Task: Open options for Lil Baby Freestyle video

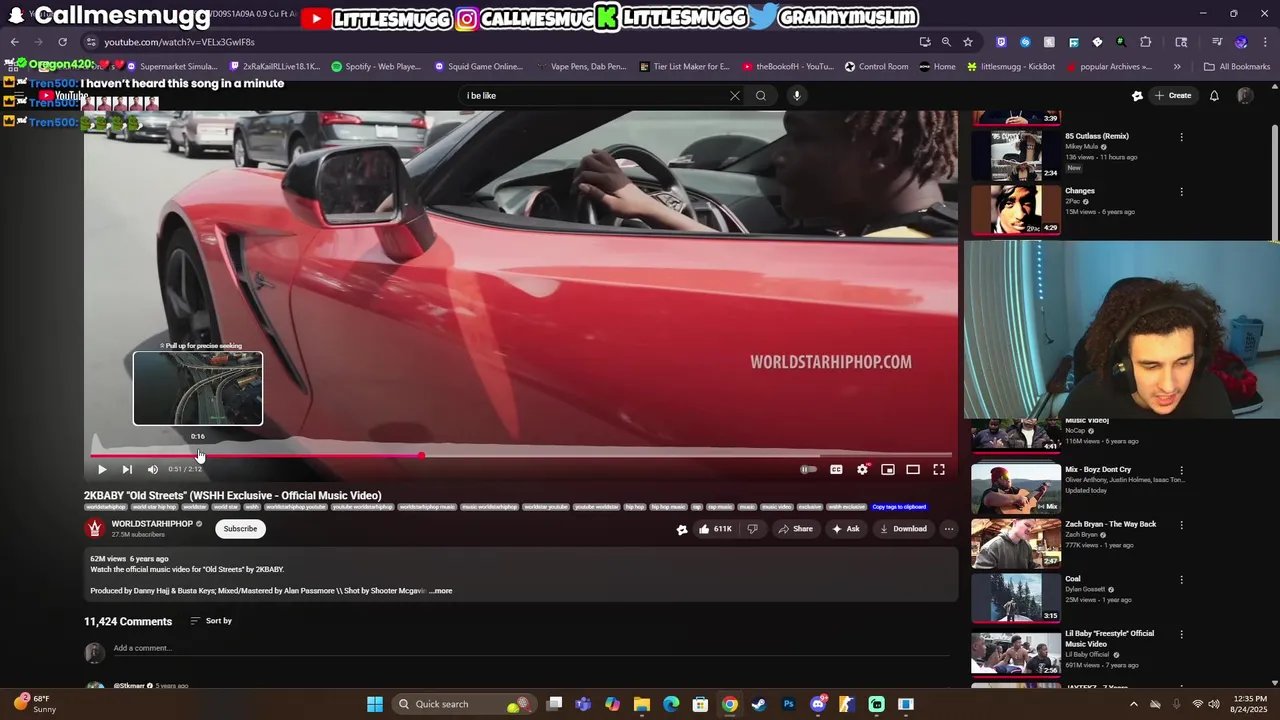Action: pos(1181,634)
